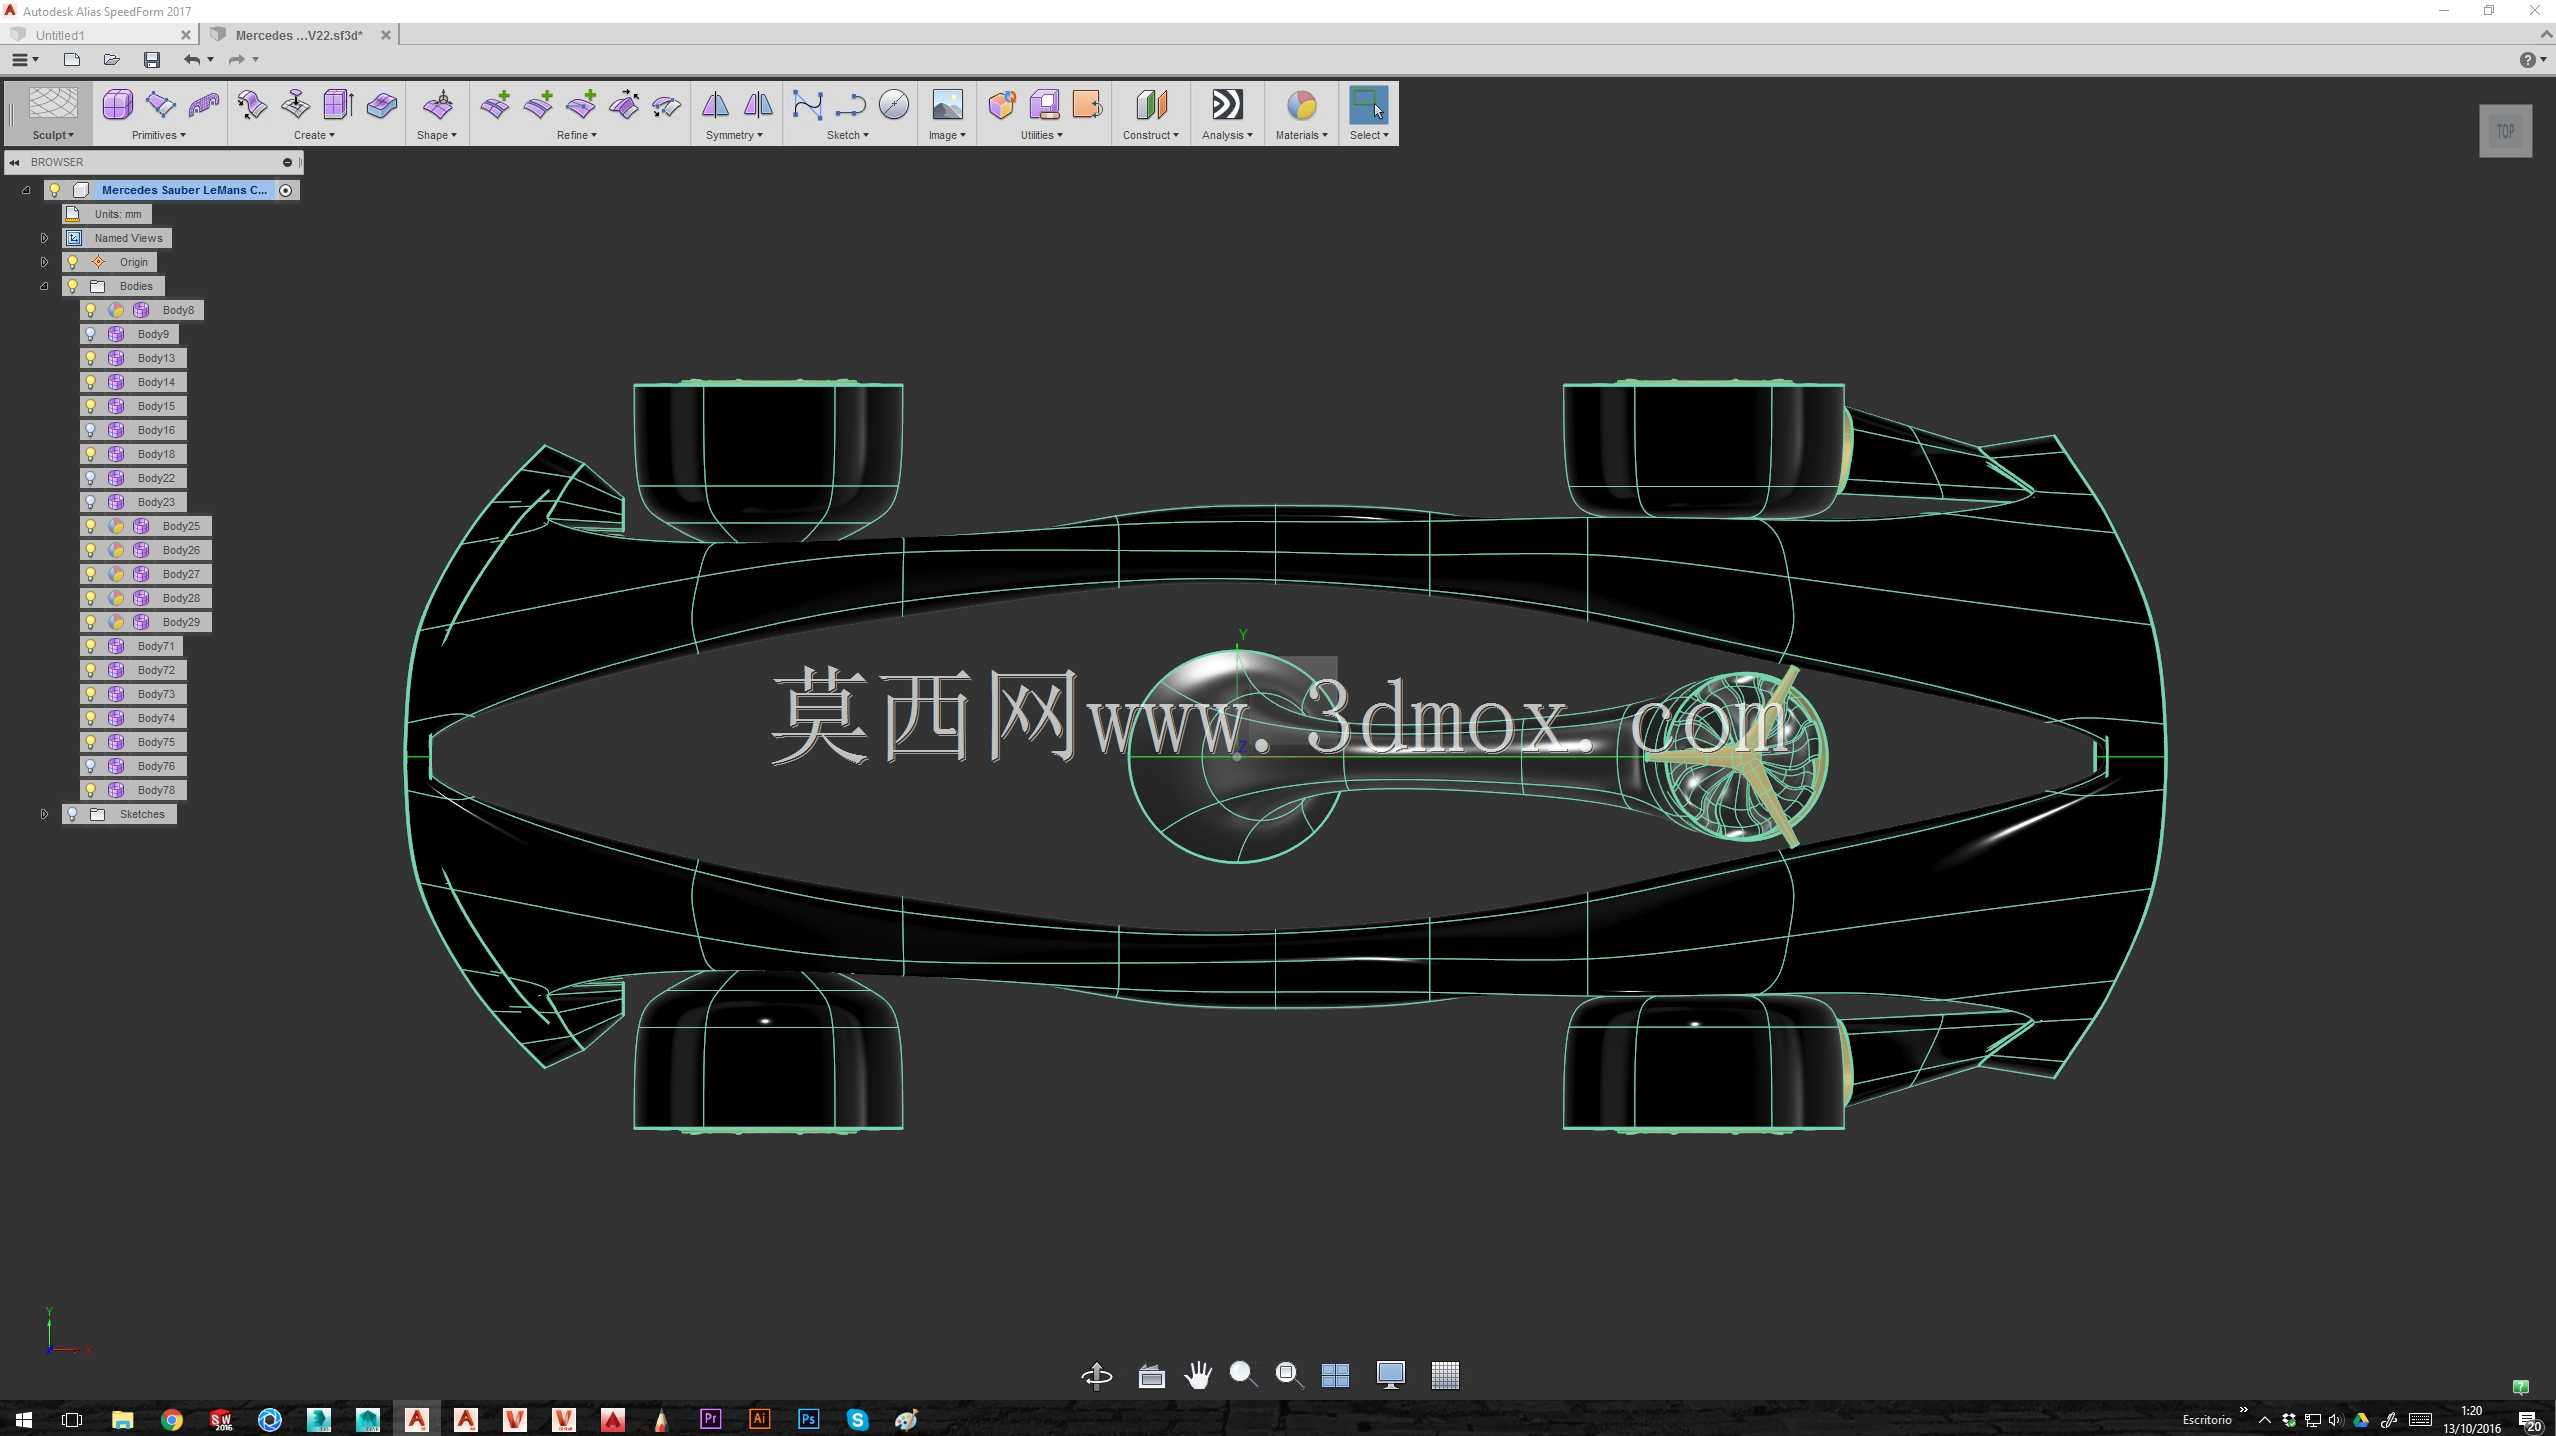The height and width of the screenshot is (1436, 2556).
Task: Expand the Named Views tree node
Action: 44,238
